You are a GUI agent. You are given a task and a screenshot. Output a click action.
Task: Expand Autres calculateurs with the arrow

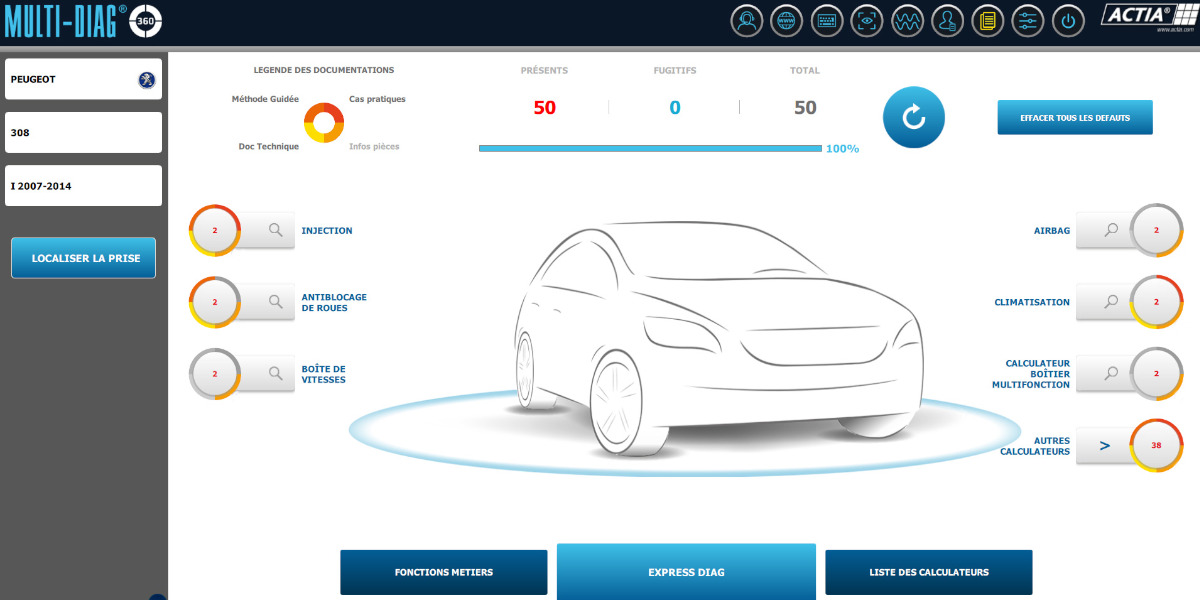1105,446
